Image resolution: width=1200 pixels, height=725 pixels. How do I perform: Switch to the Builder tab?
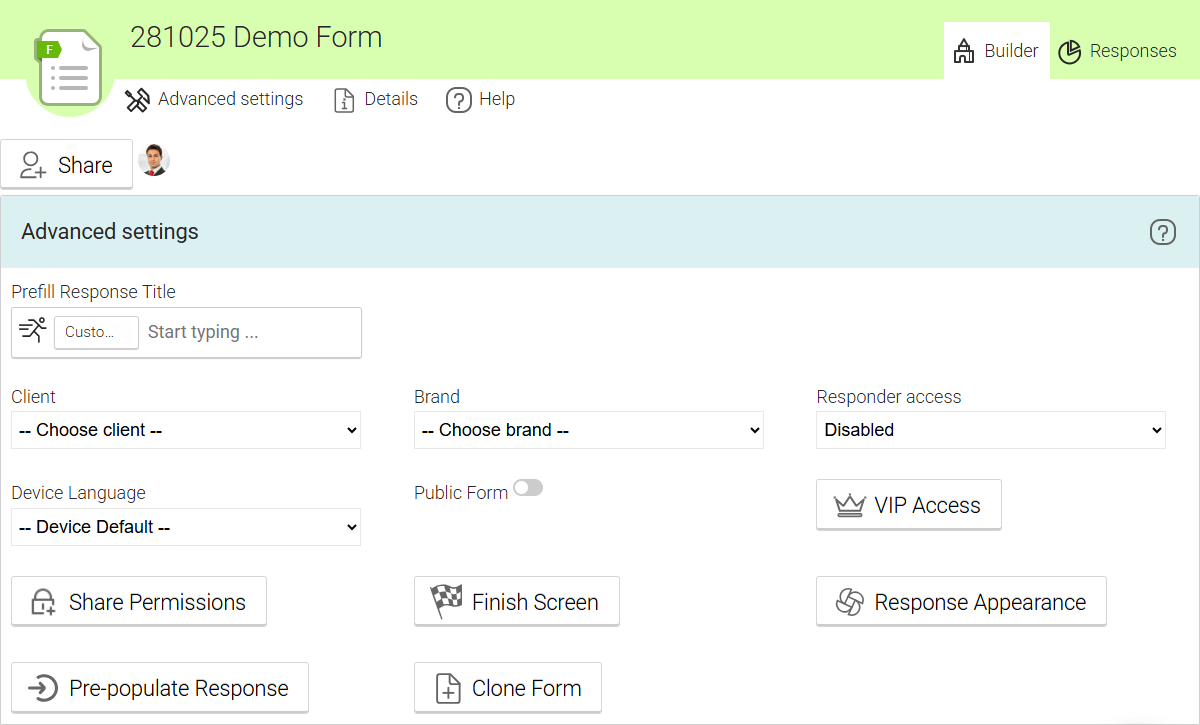[x=996, y=51]
